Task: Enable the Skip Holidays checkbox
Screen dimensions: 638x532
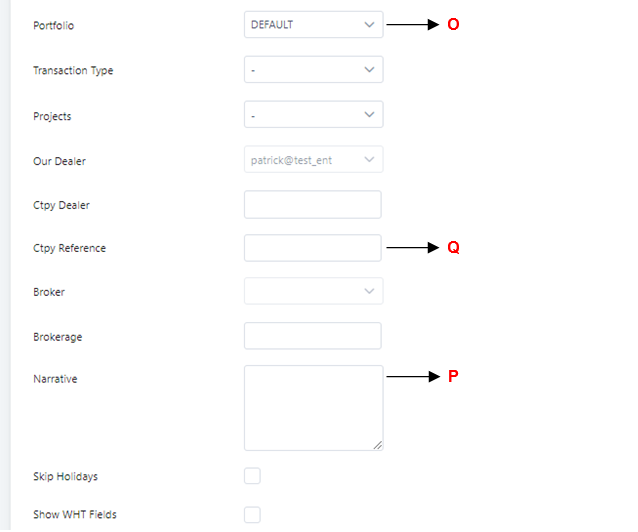Action: tap(252, 476)
